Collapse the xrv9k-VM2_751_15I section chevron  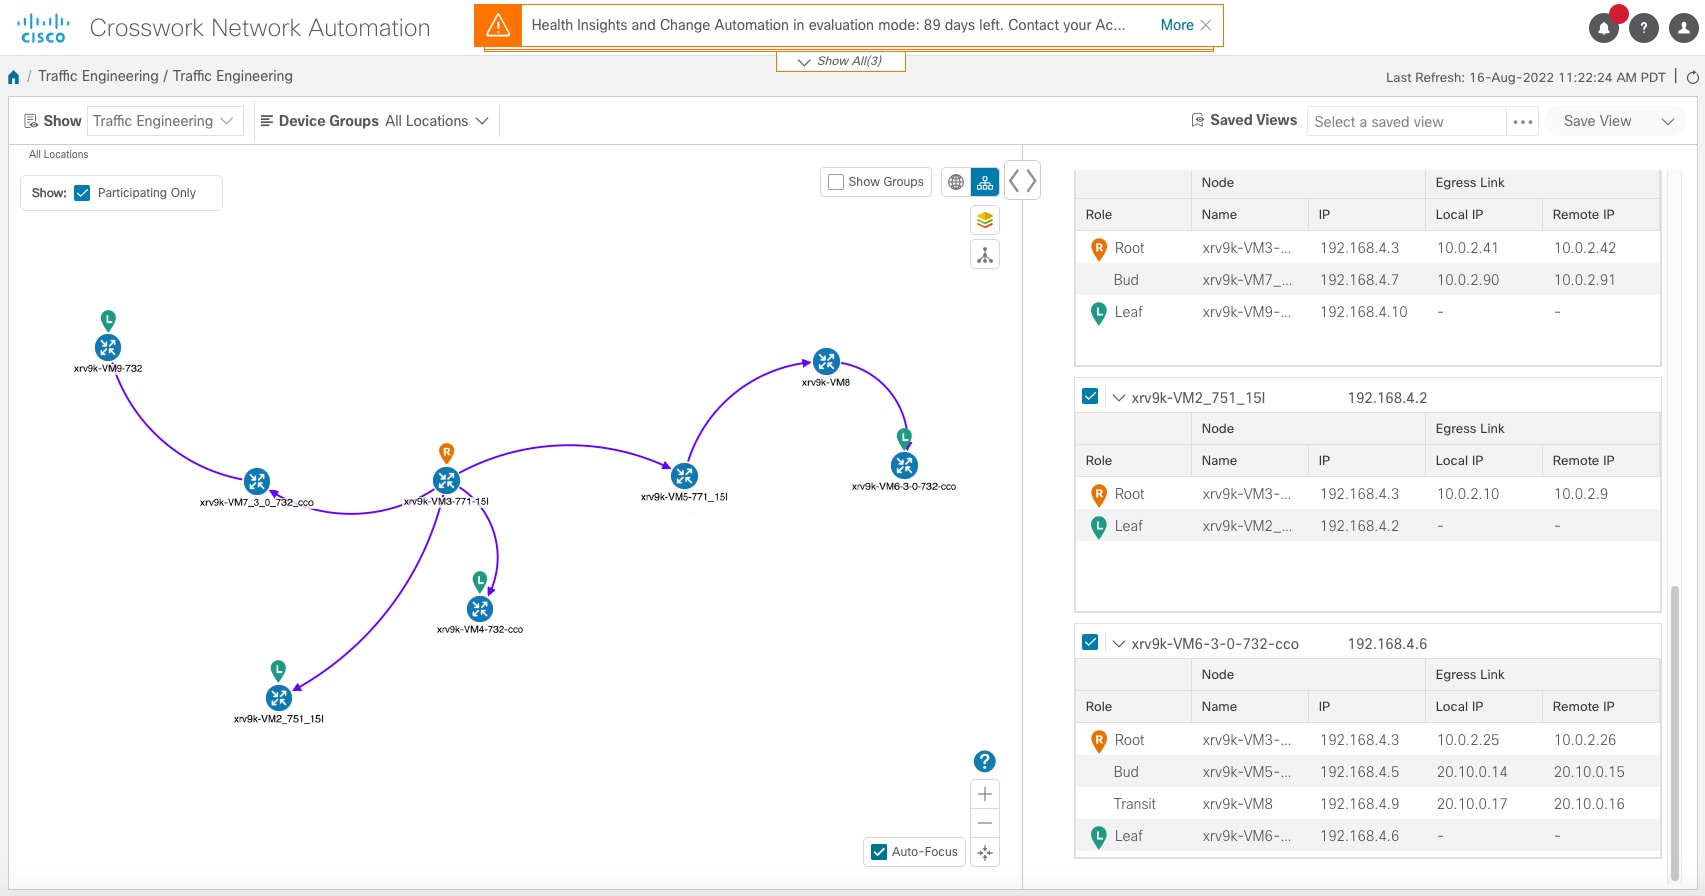click(1119, 398)
